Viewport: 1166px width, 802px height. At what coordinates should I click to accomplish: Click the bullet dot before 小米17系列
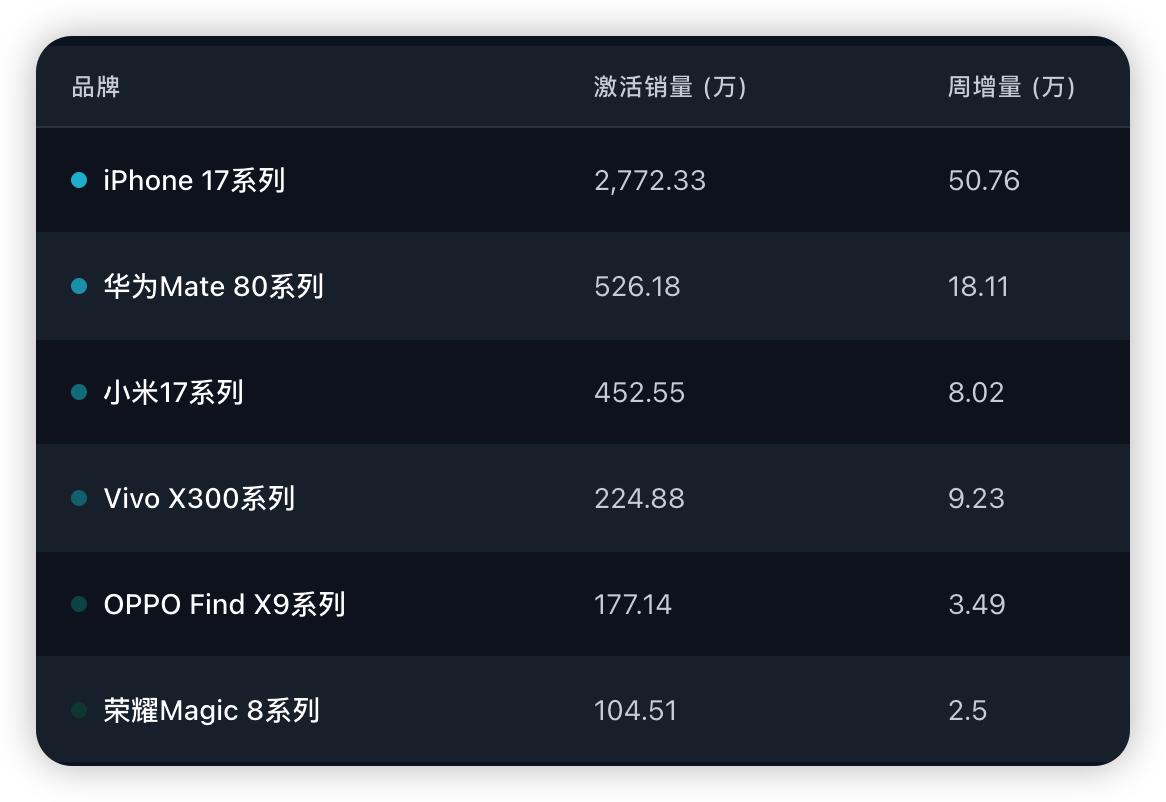(x=80, y=393)
